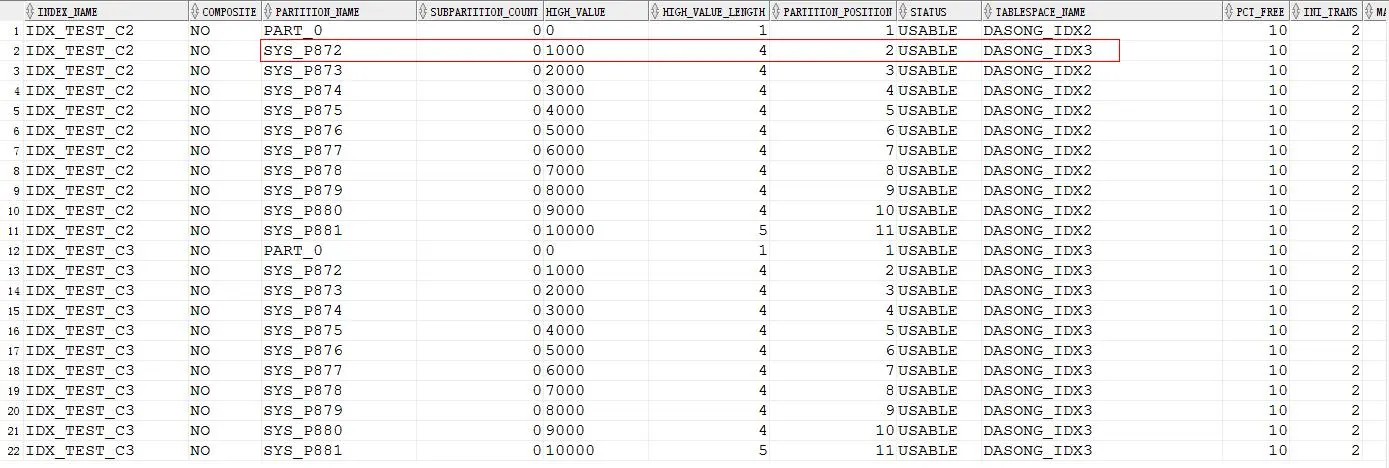Click INI_TRANS 2 cell in row 19
Screen dimensions: 1389x468
(x=1326, y=391)
